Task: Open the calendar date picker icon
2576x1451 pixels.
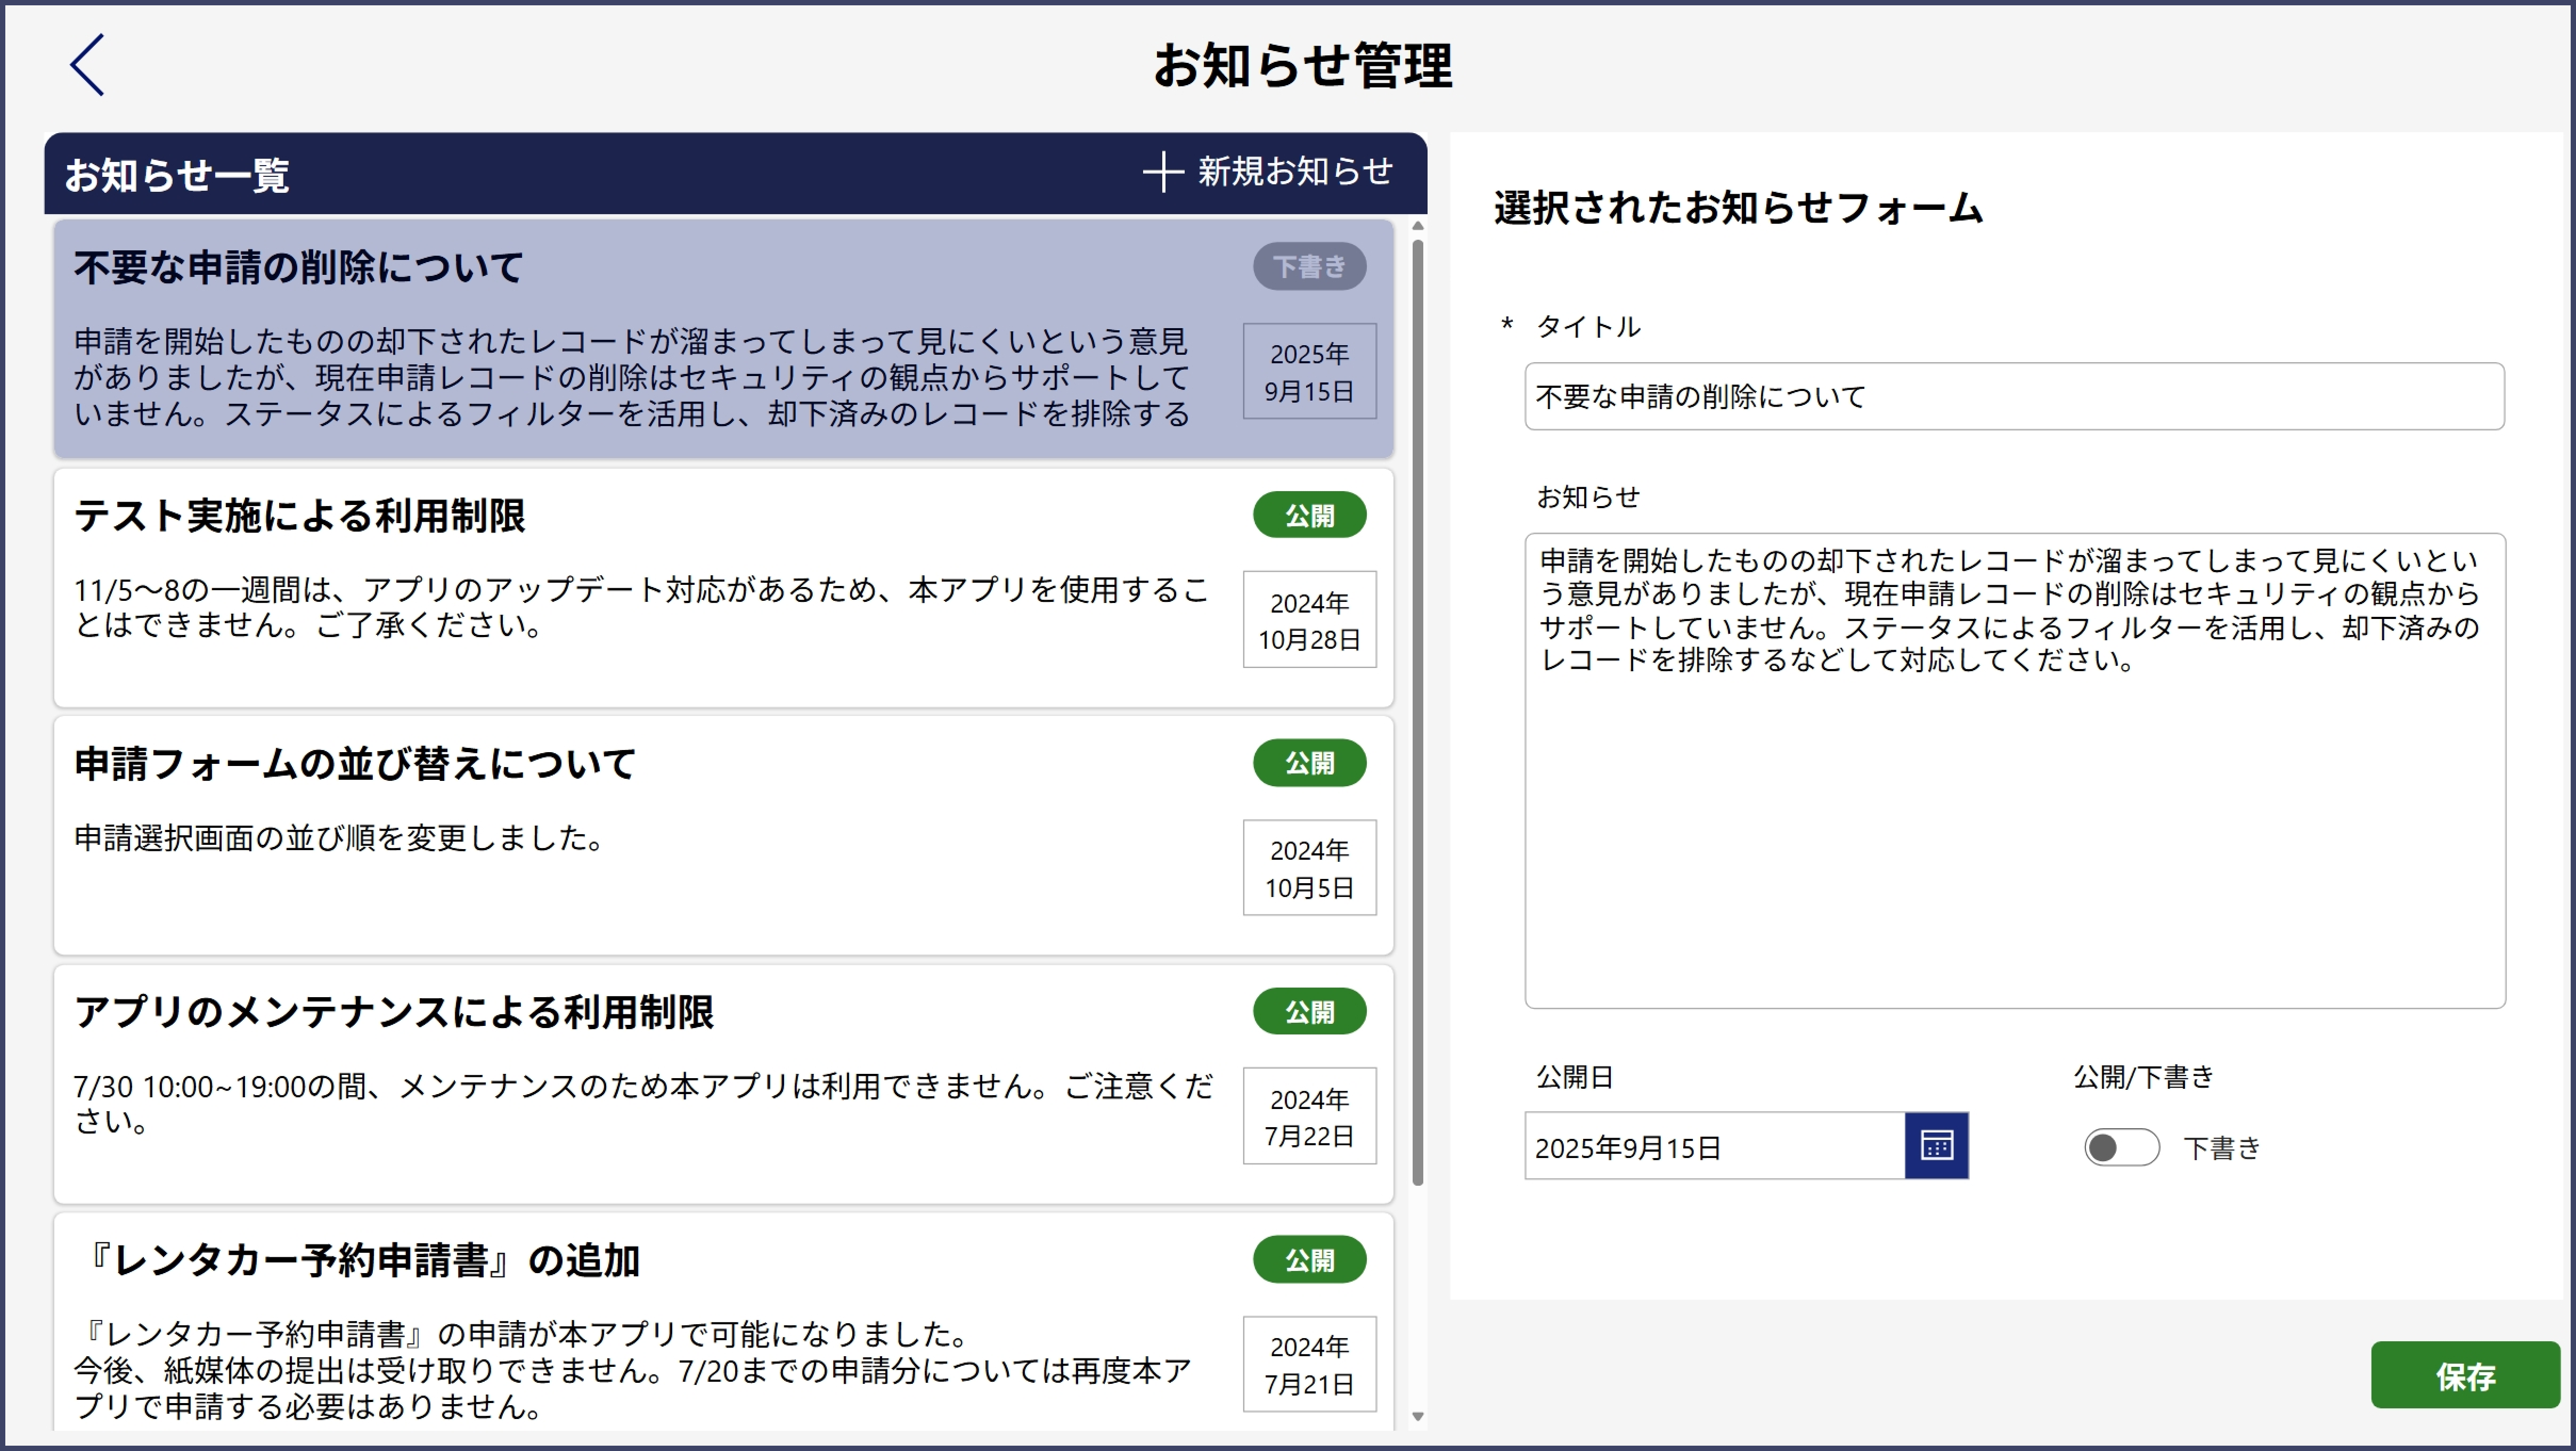Action: click(1936, 1146)
